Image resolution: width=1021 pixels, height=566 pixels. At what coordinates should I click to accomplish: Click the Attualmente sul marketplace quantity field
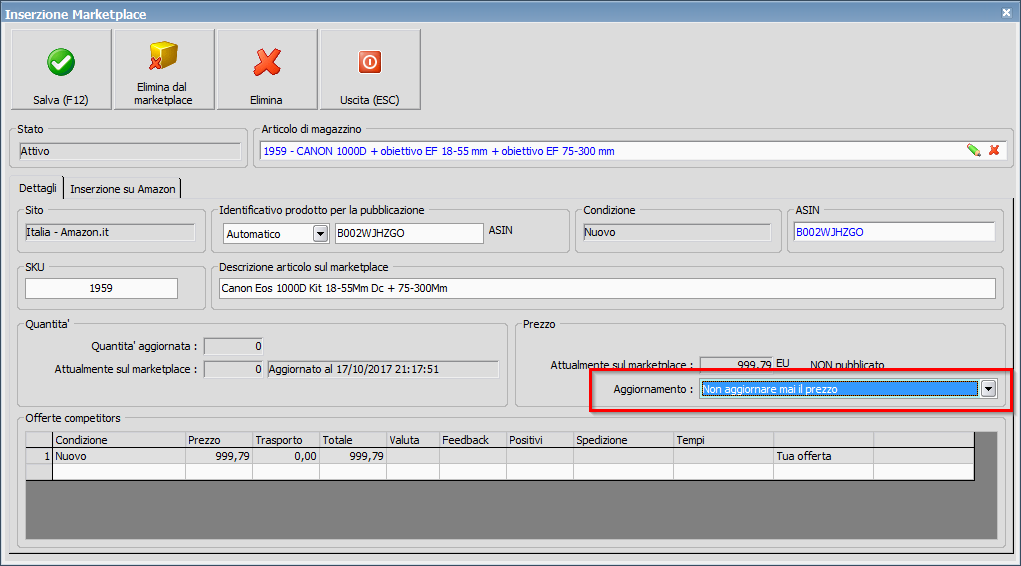(233, 369)
